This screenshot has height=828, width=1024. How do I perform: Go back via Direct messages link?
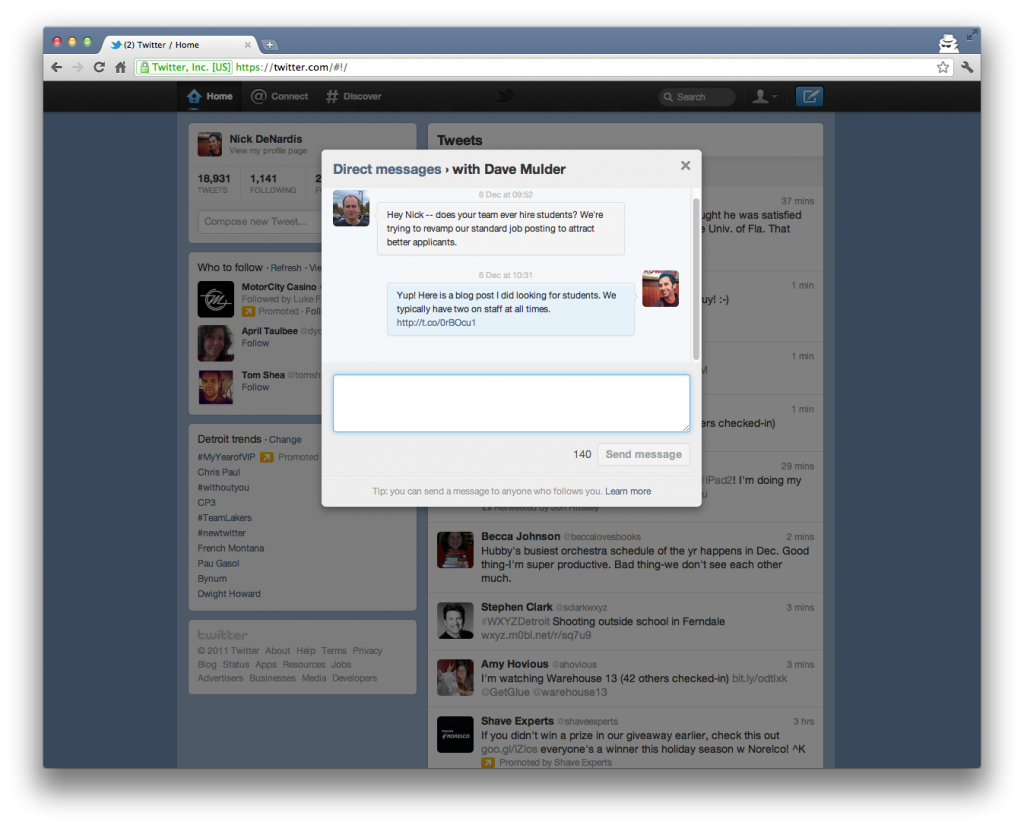click(x=387, y=169)
